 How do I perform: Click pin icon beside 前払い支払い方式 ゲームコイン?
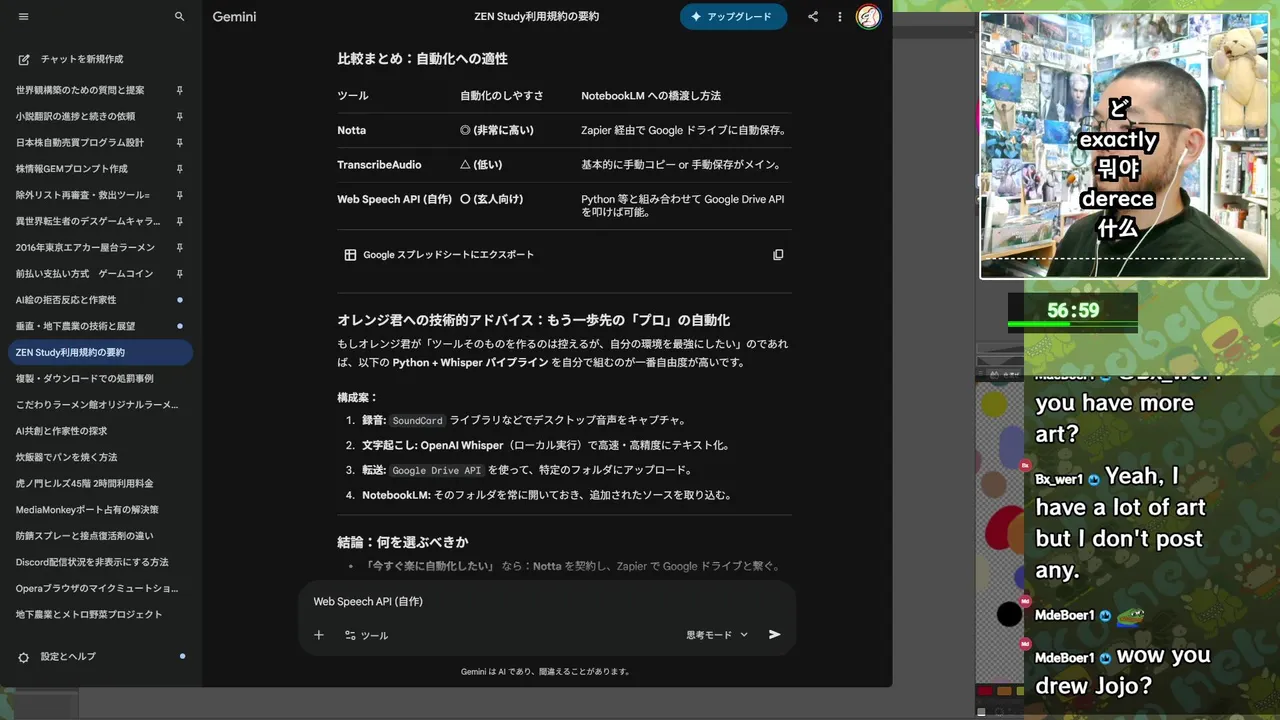coord(180,274)
